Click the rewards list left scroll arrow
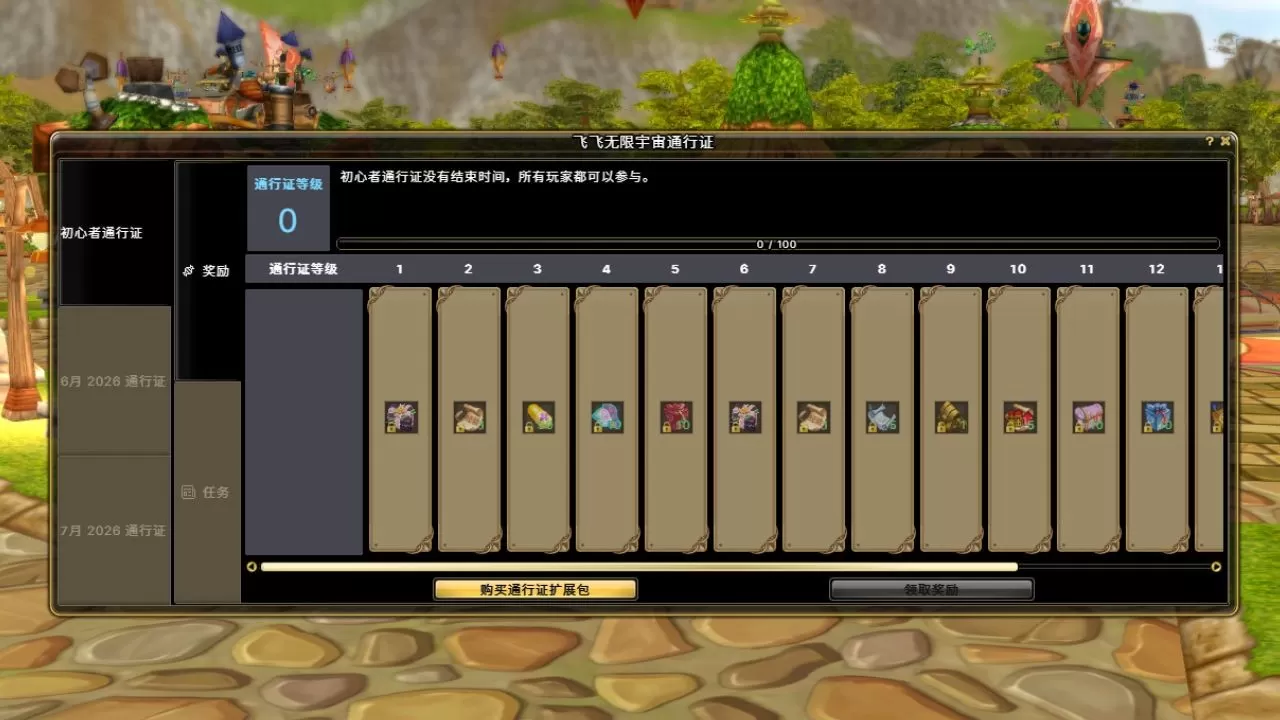The image size is (1280, 720). point(252,567)
